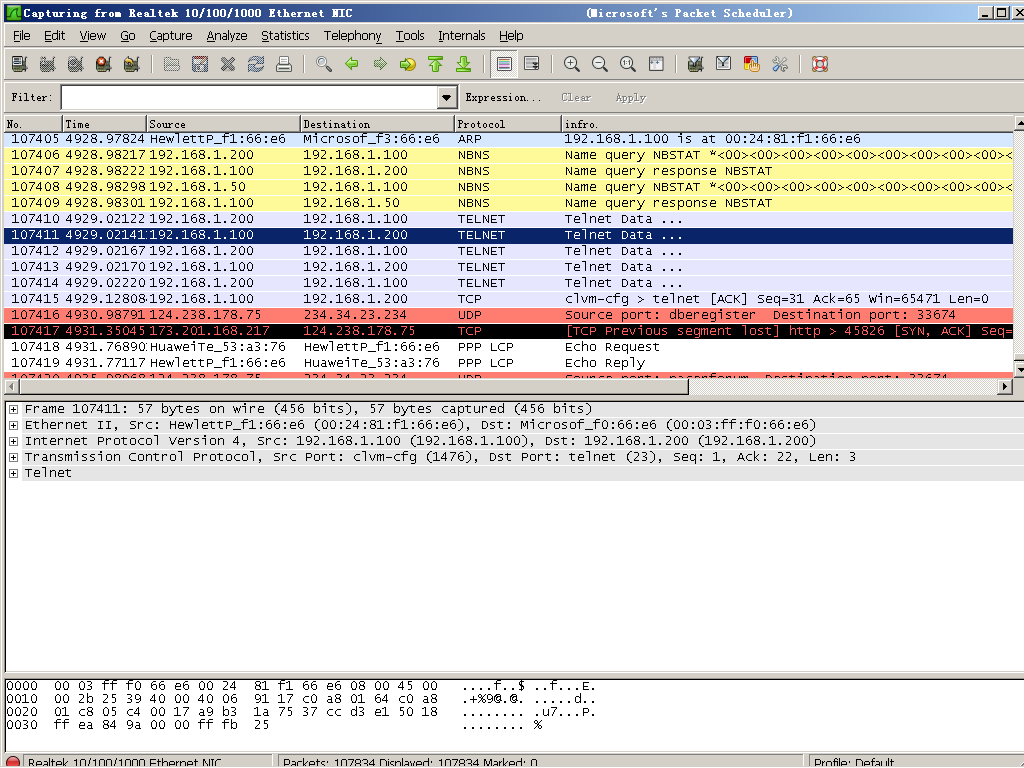Screen dimensions: 1024x768
Task: Find a packet magnifier icon
Action: click(324, 64)
